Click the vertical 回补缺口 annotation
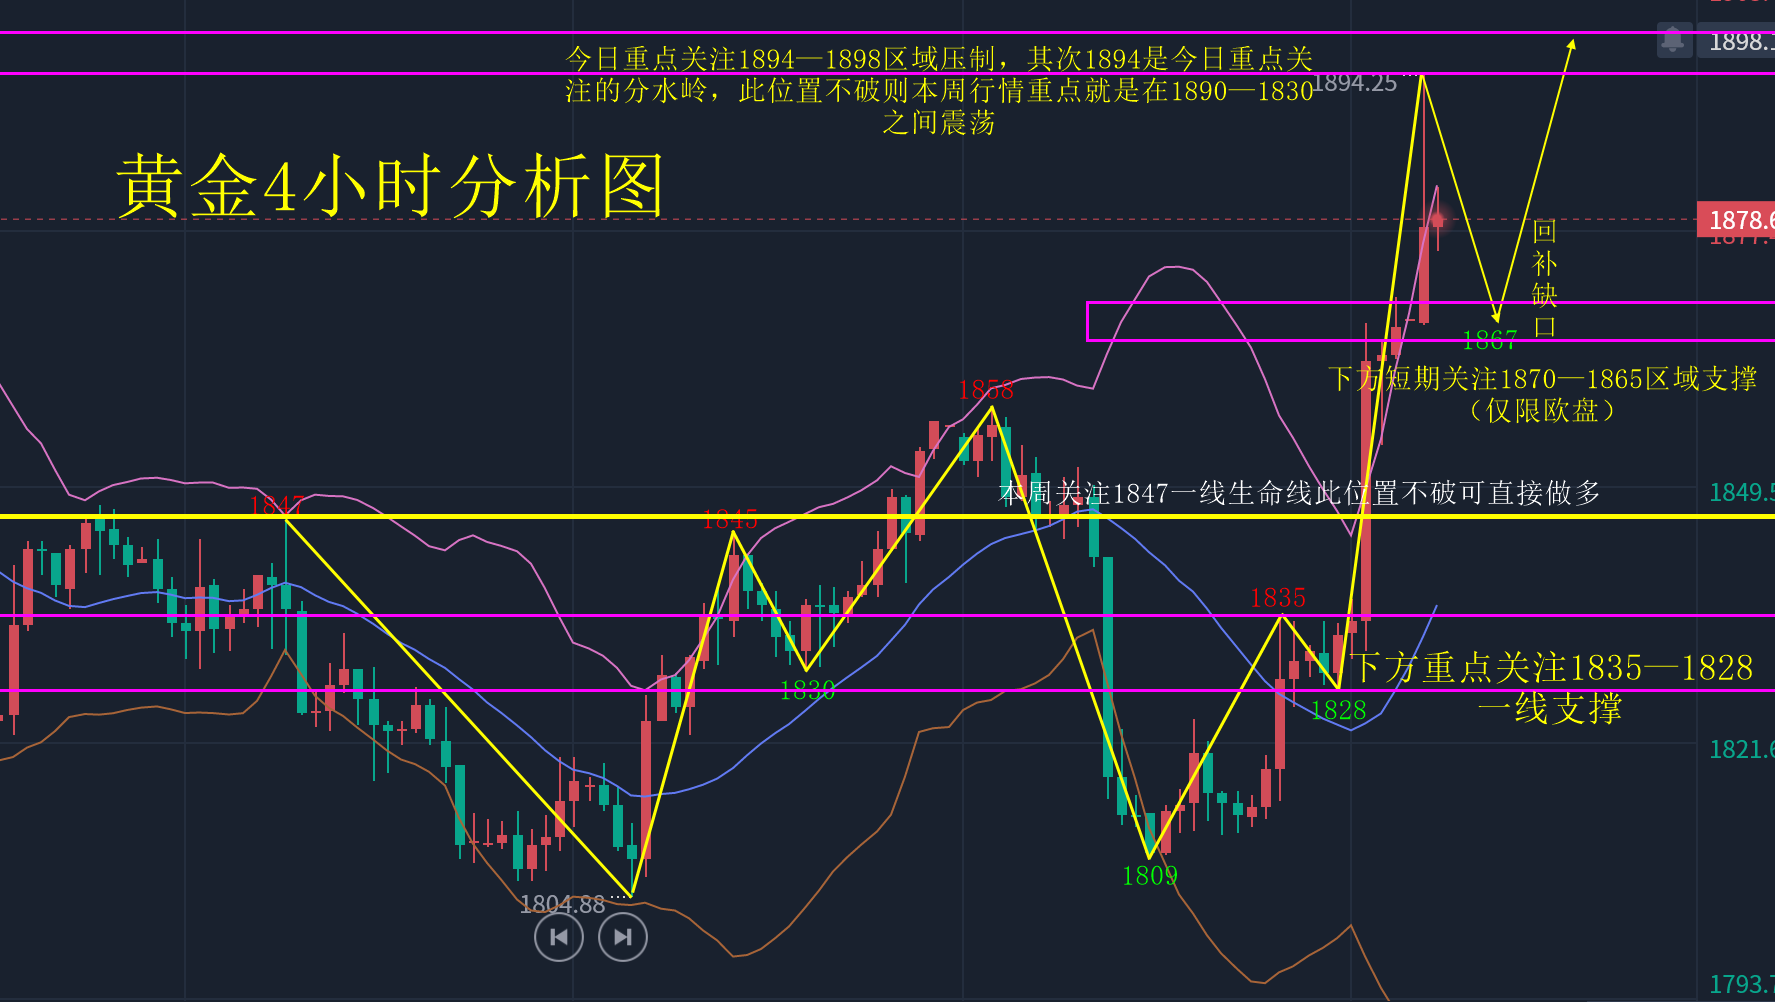This screenshot has height=1002, width=1775. click(x=1545, y=279)
